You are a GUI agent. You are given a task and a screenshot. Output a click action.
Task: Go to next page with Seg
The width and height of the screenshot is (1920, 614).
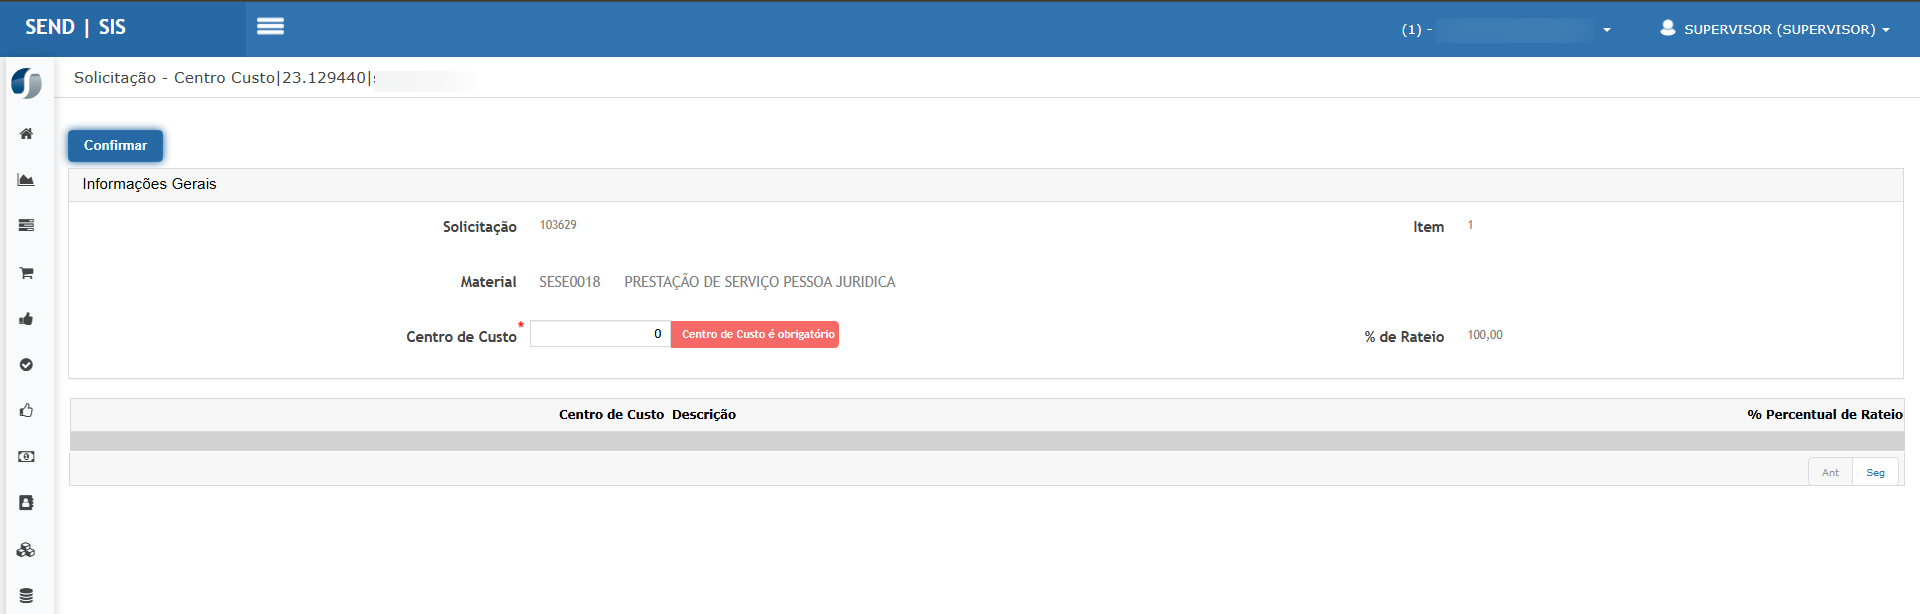pyautogui.click(x=1875, y=472)
